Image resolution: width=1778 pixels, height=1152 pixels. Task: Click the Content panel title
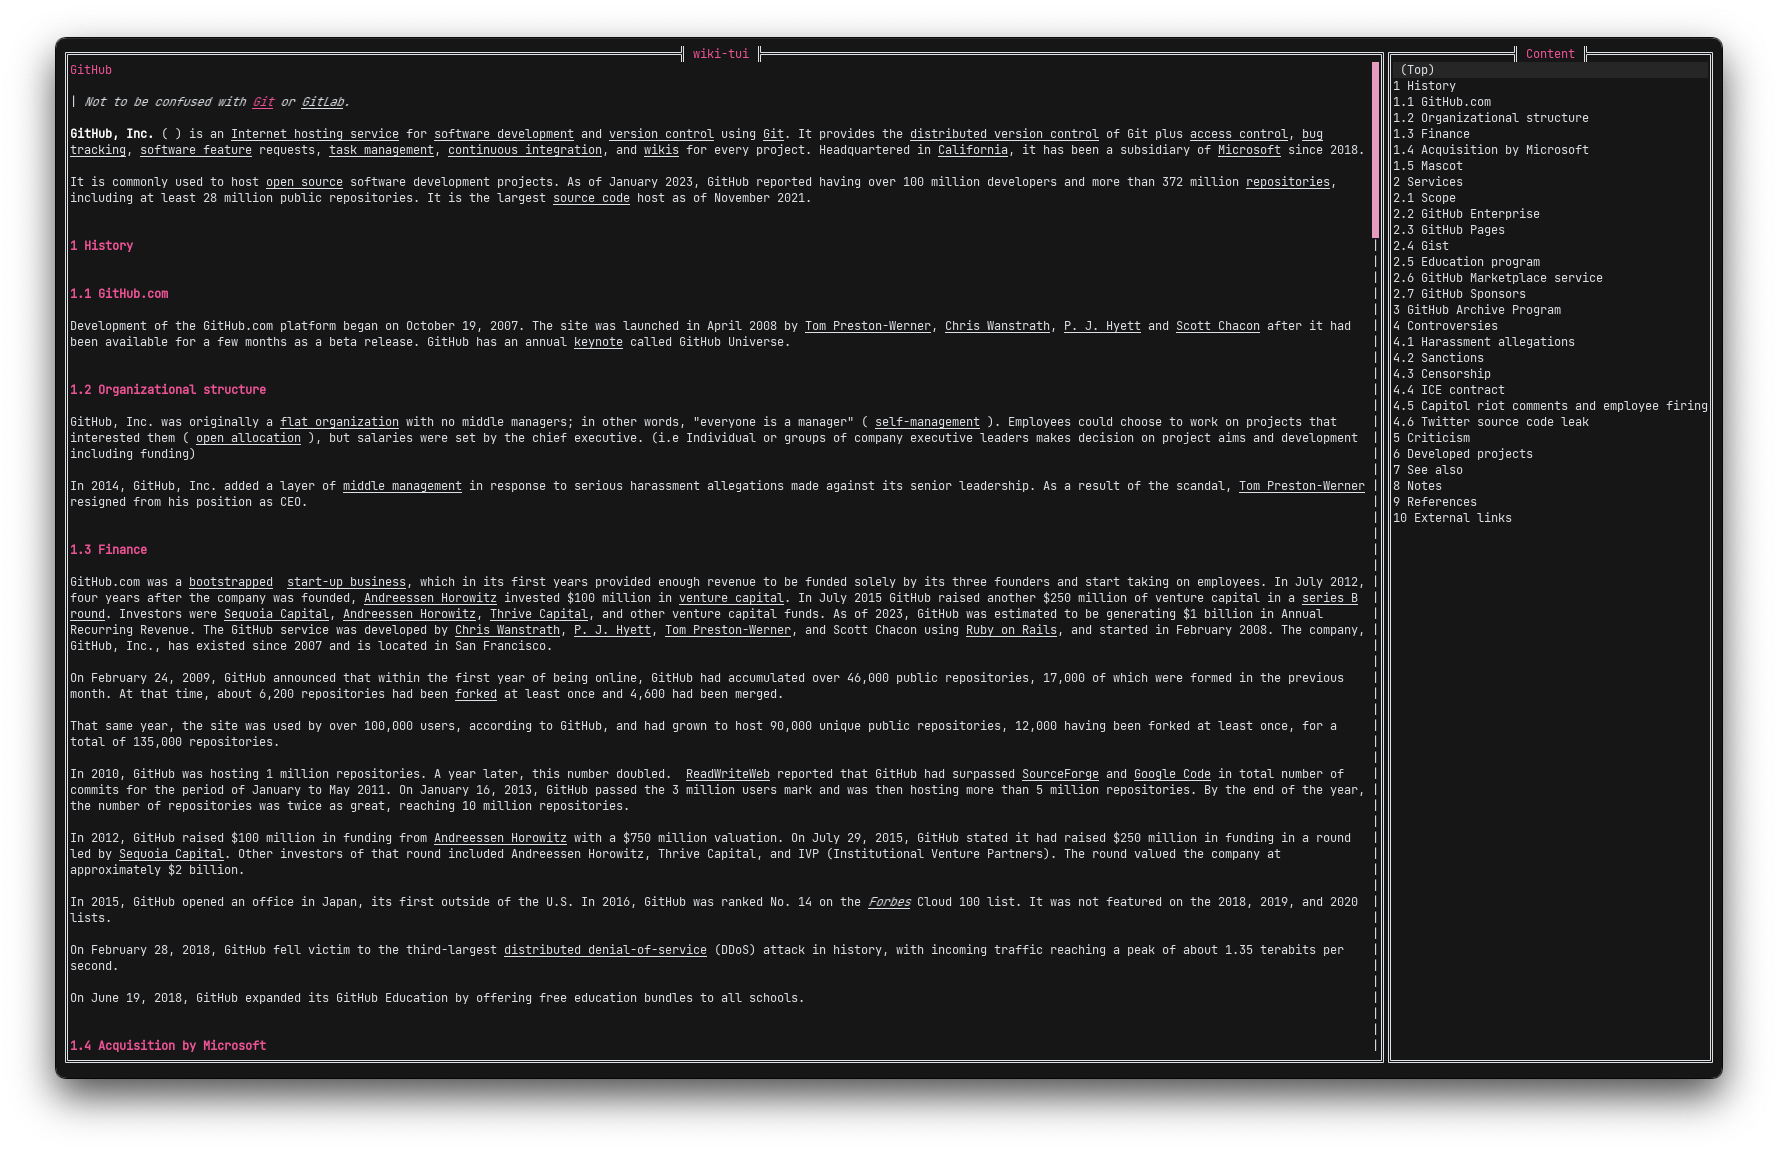[1550, 54]
